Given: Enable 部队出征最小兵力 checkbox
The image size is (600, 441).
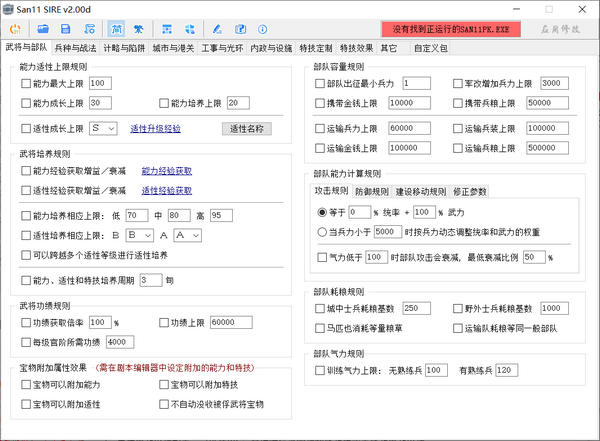Looking at the screenshot, I should (x=320, y=83).
